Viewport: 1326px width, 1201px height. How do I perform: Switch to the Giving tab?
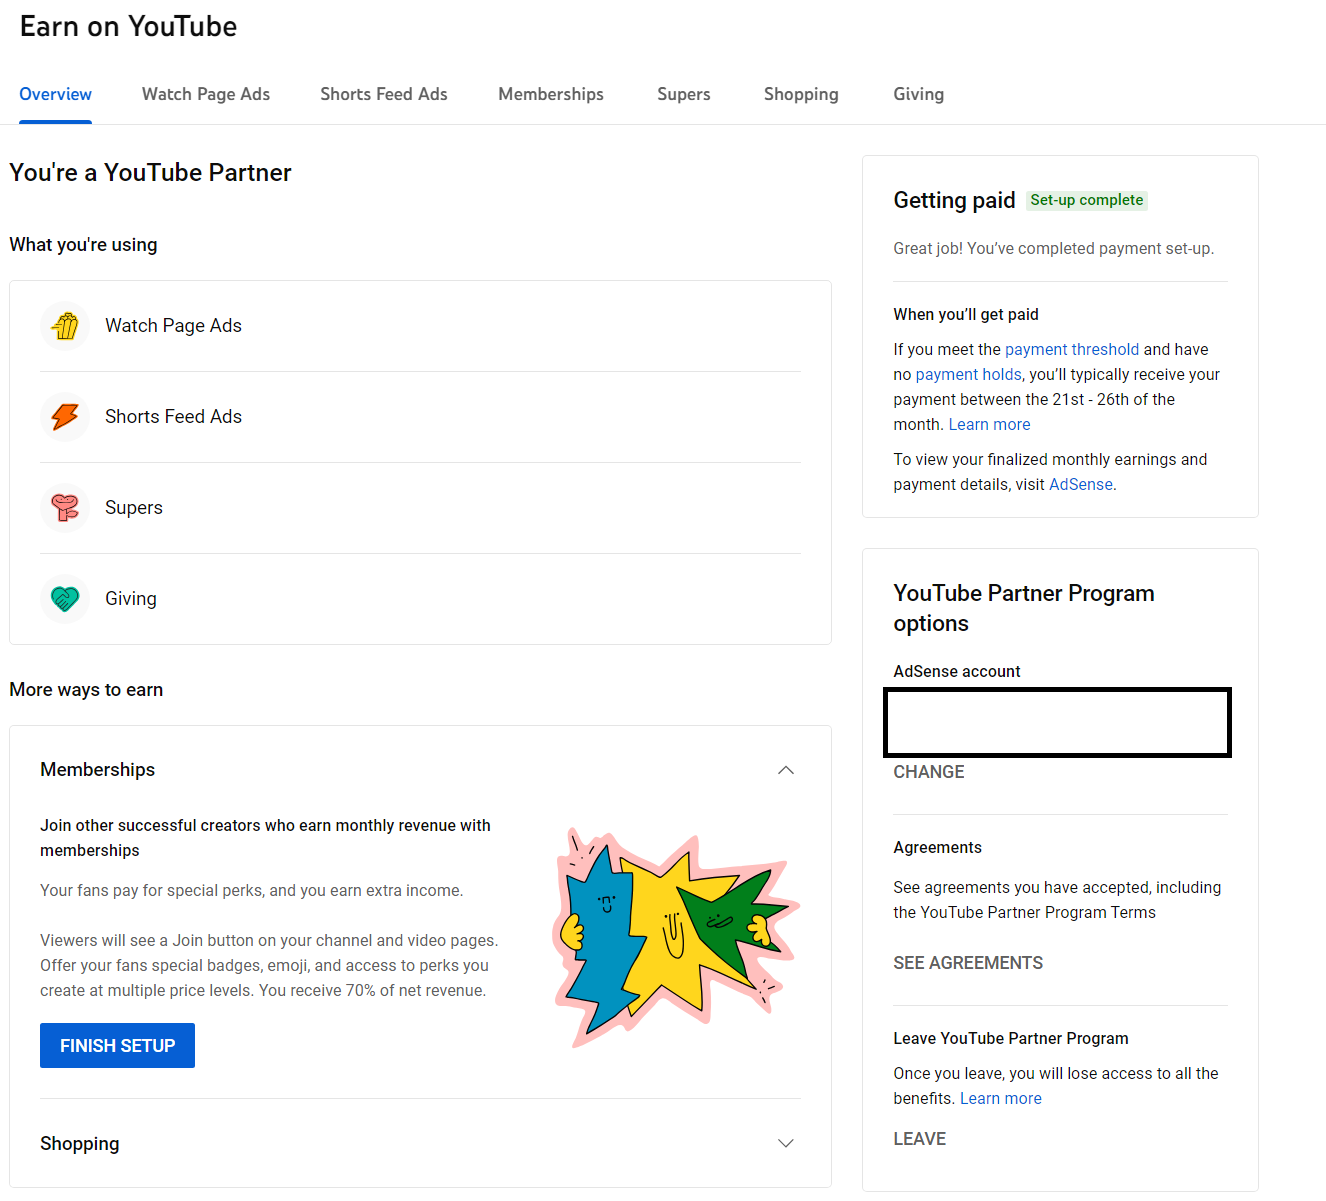(918, 94)
